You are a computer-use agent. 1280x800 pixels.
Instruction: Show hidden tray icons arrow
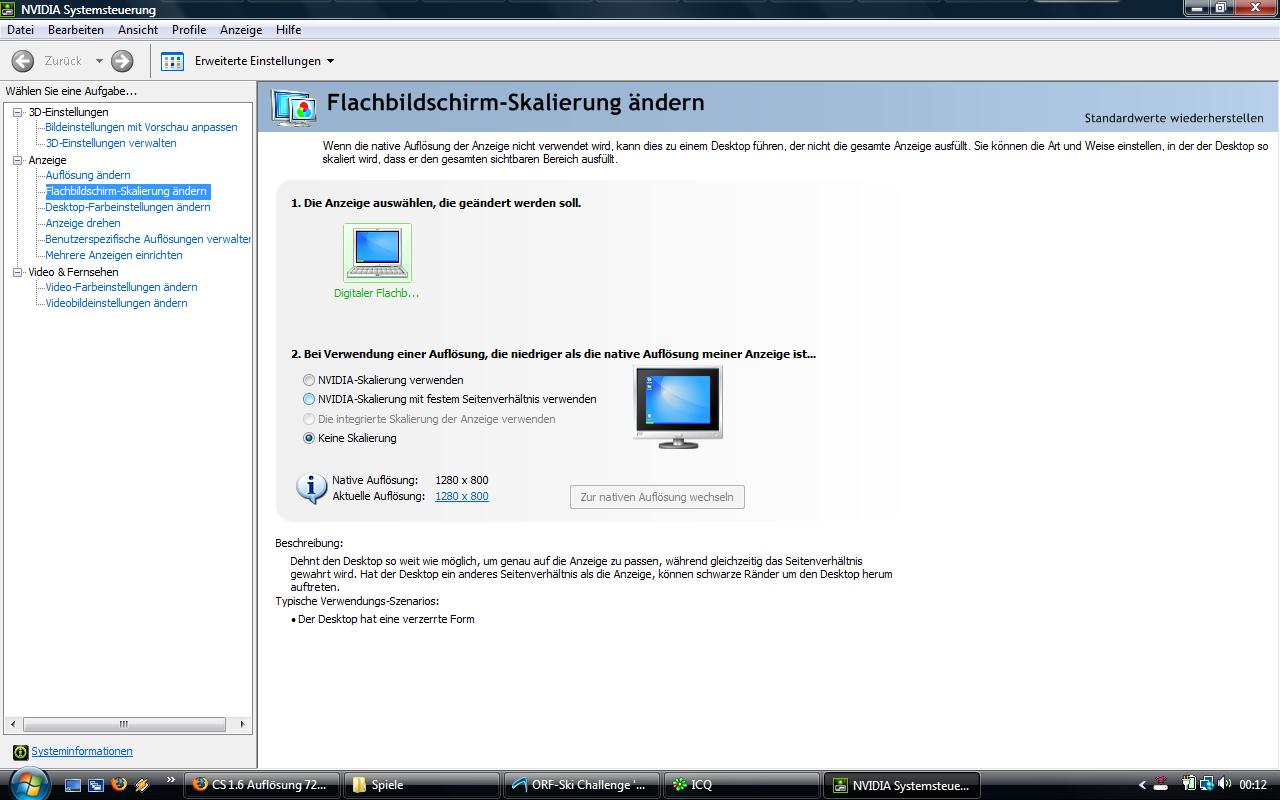coord(1143,785)
